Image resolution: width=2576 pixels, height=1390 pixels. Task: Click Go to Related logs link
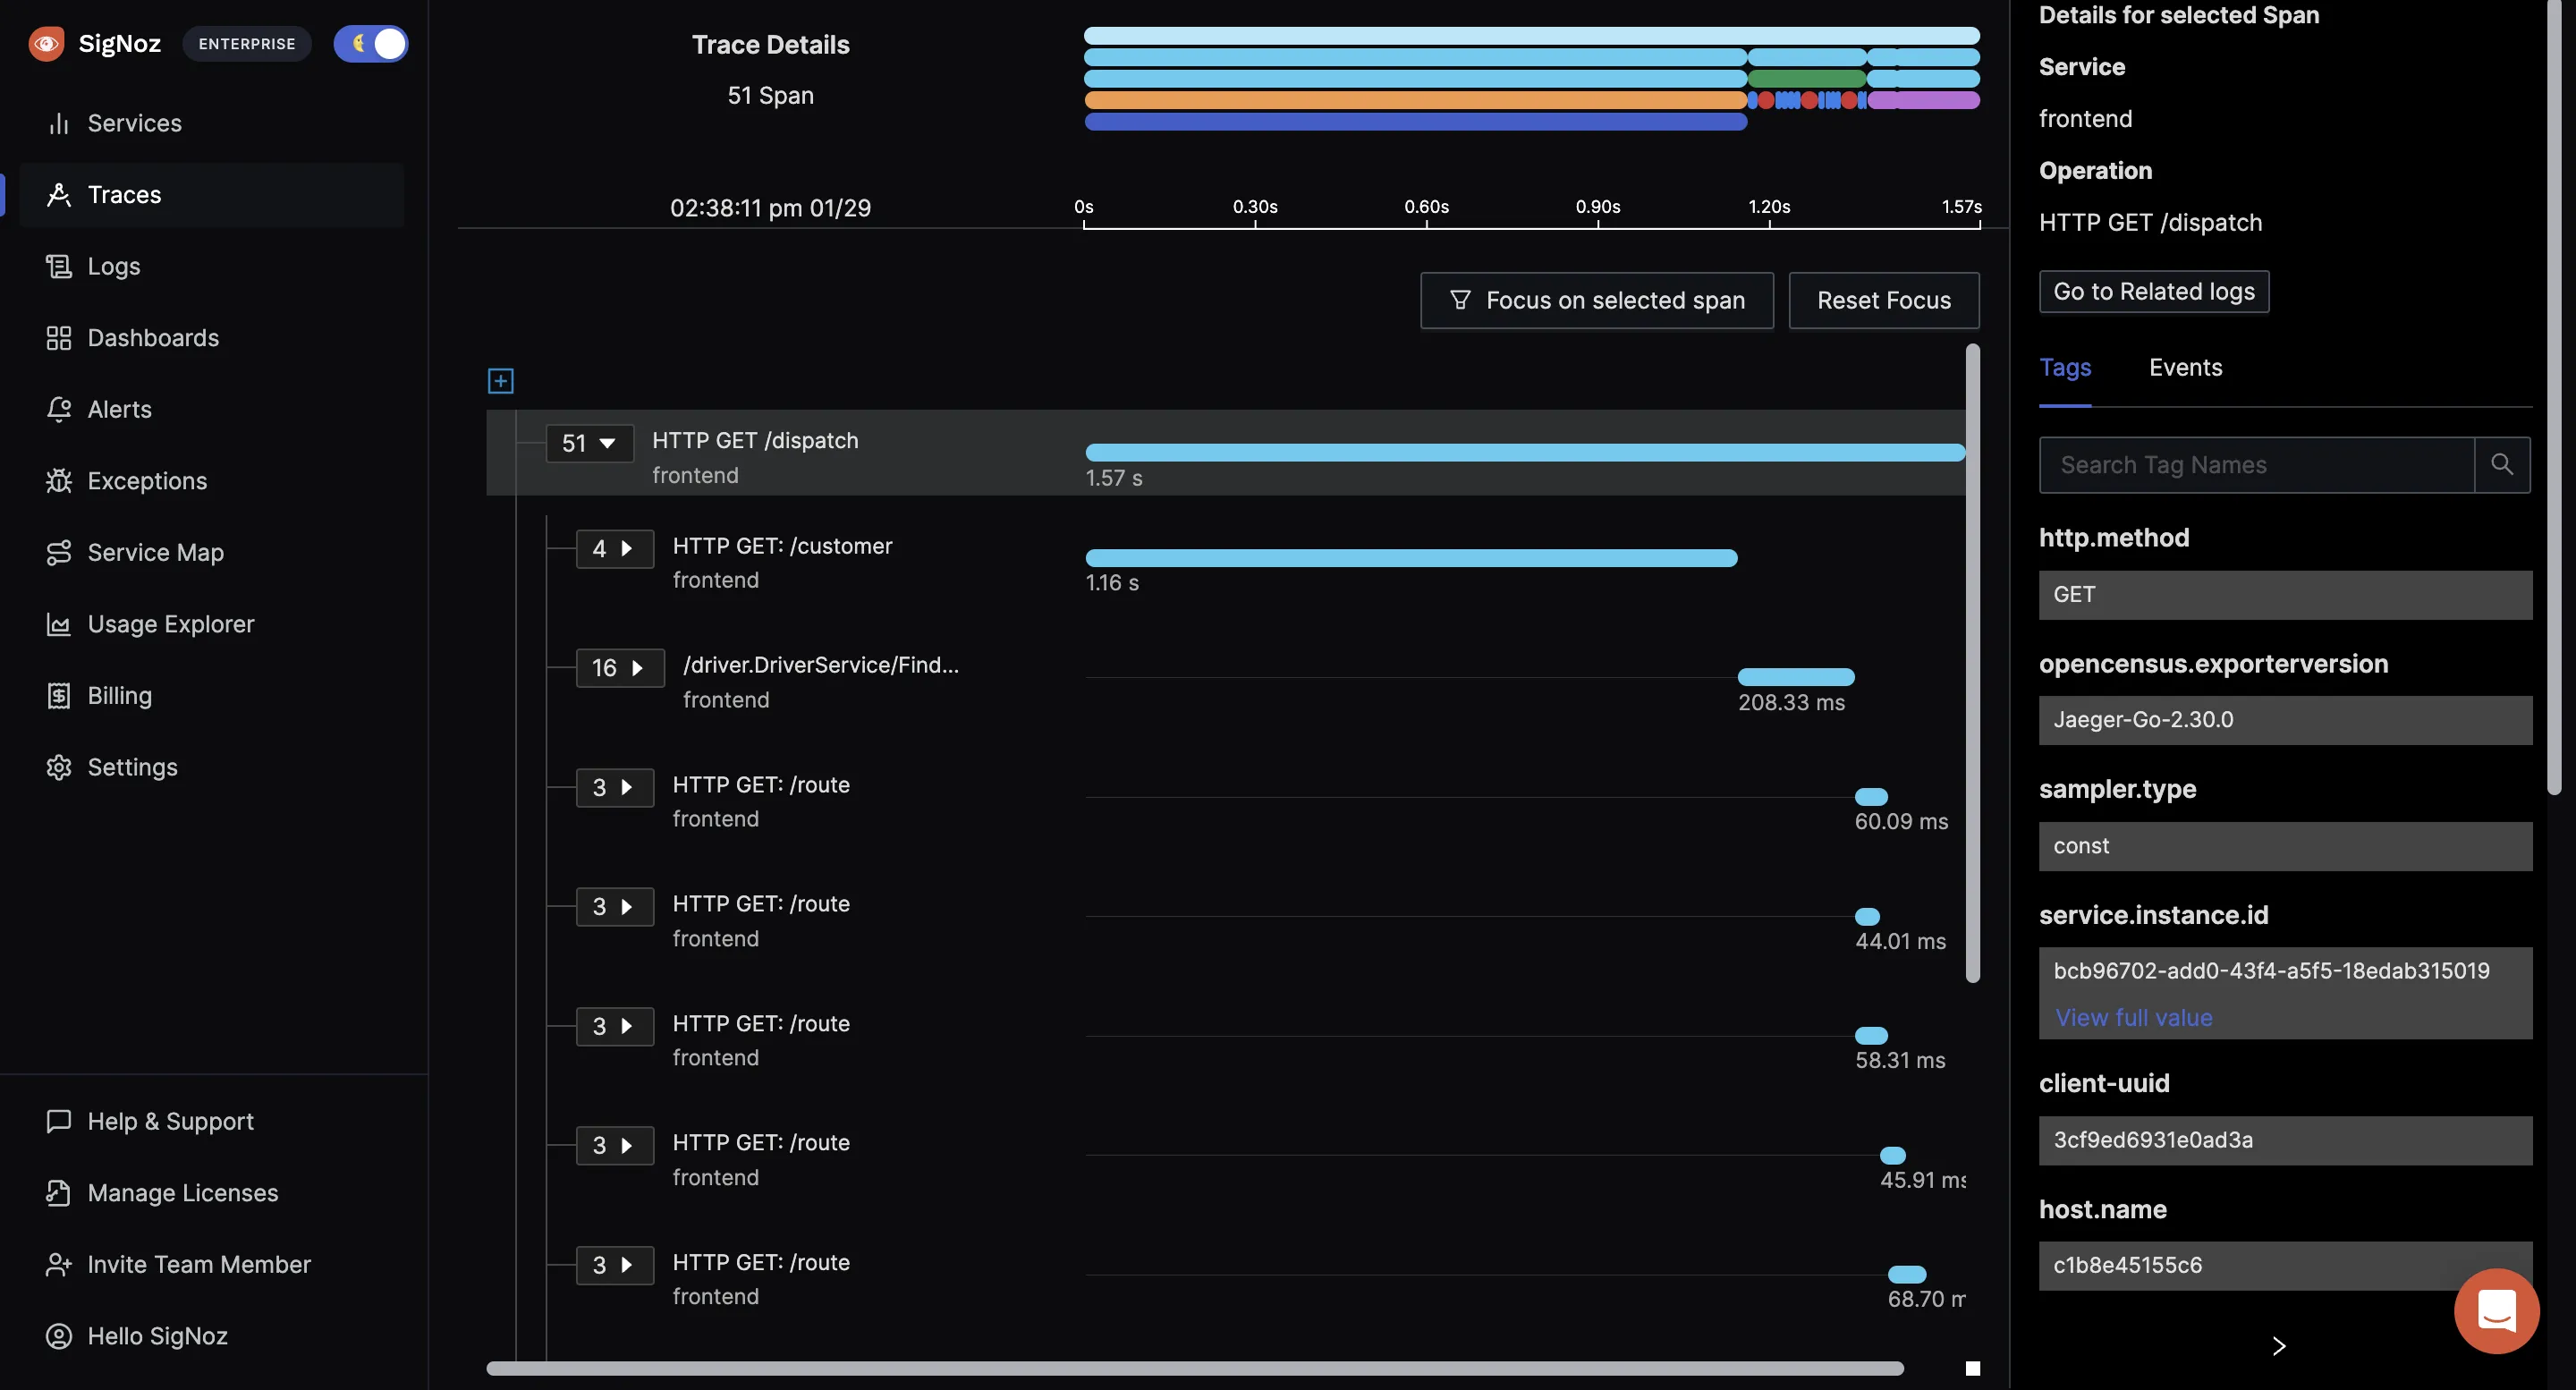pyautogui.click(x=2155, y=291)
